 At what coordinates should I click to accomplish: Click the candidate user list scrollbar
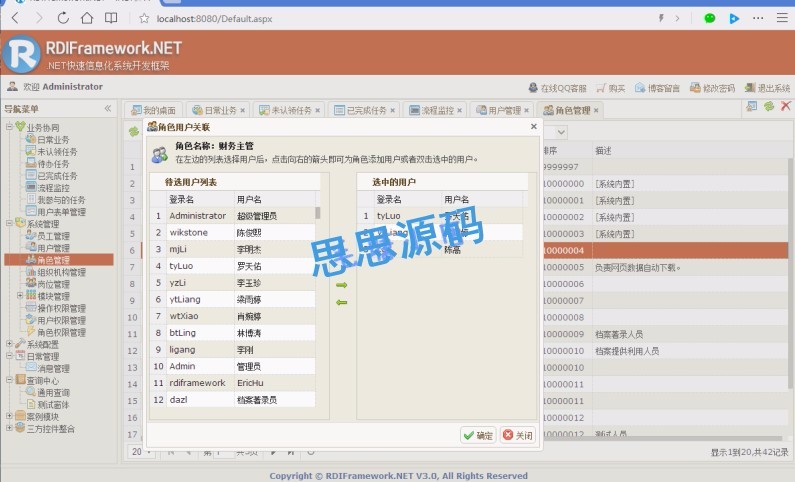[x=318, y=212]
